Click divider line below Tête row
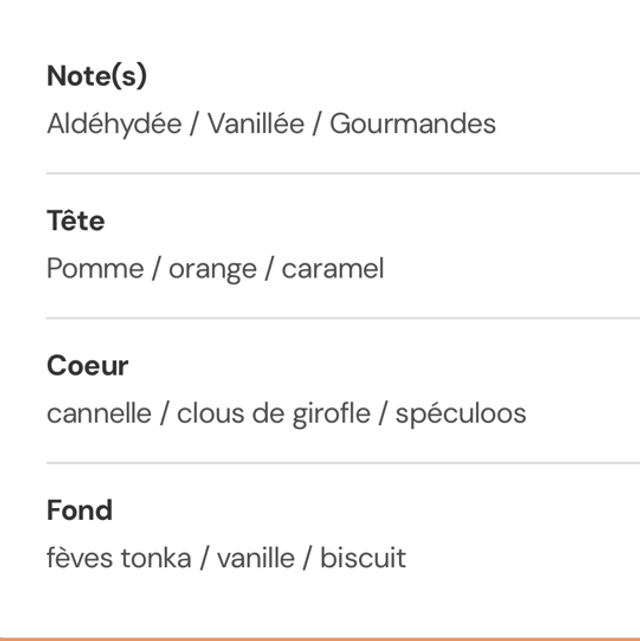 pos(342,318)
